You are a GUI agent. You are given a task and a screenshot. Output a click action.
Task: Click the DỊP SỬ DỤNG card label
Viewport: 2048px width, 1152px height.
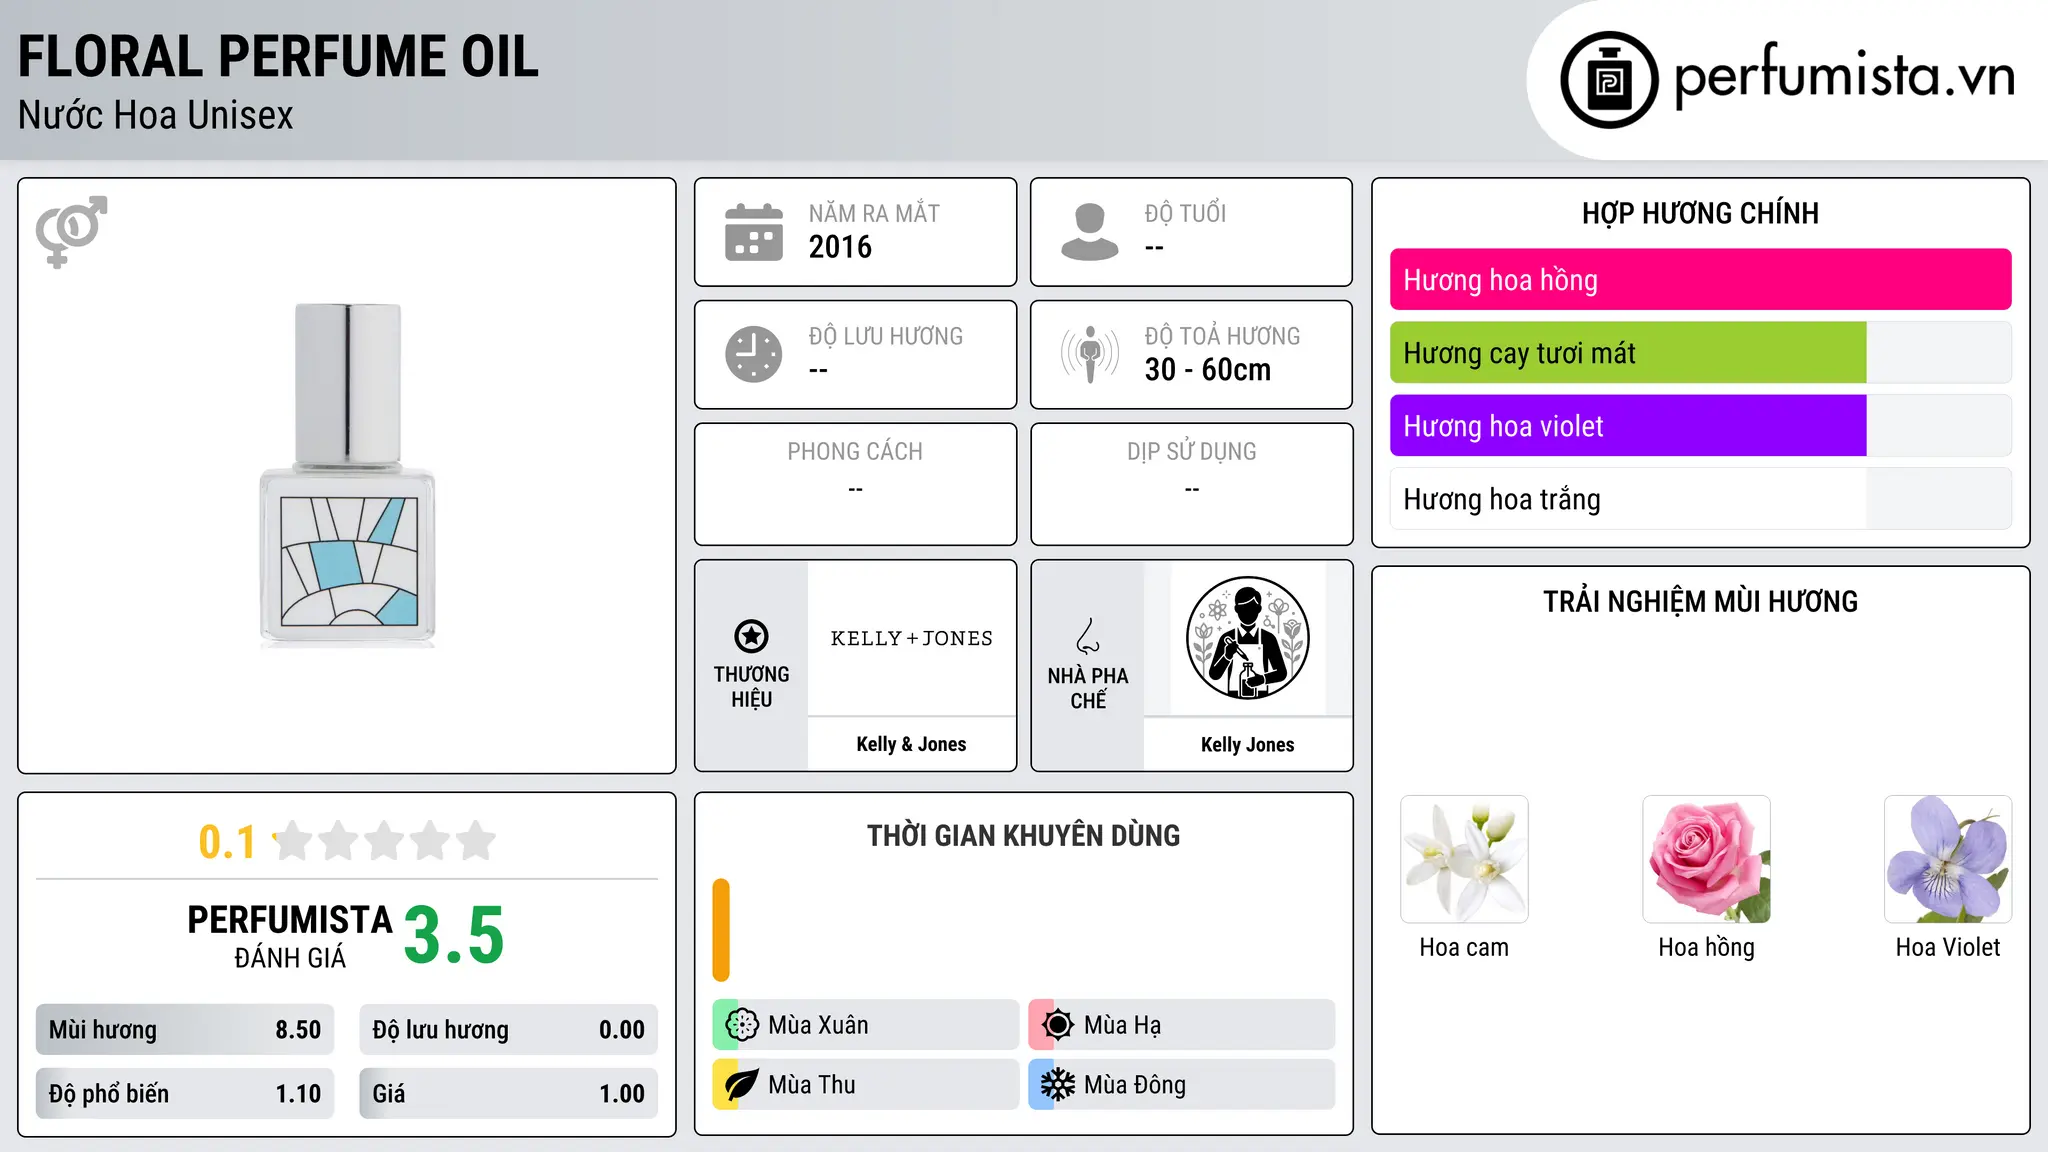(x=1191, y=452)
